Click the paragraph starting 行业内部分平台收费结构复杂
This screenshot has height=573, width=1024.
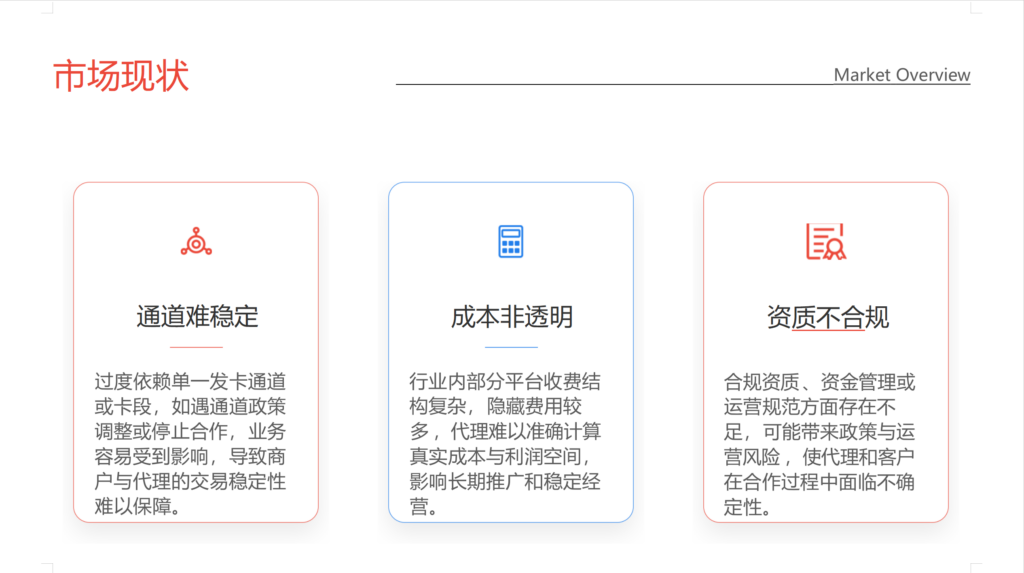point(505,444)
